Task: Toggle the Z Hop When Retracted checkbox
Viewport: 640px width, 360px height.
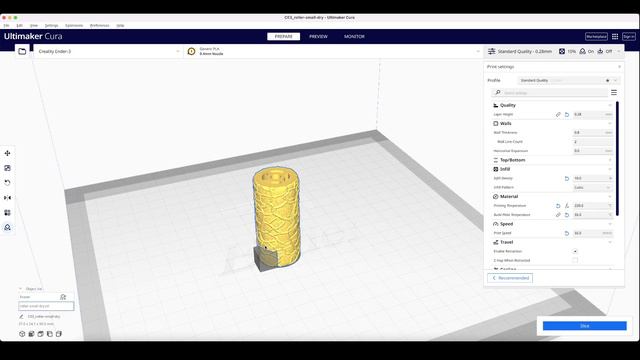Action: 575,260
